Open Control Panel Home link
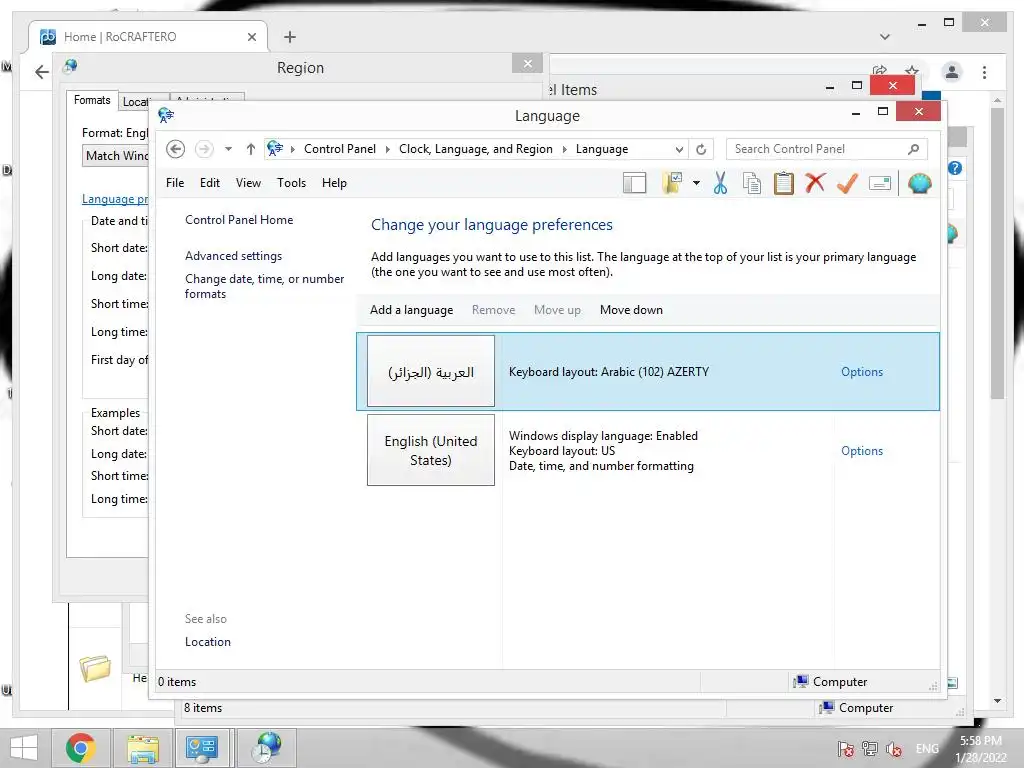The width and height of the screenshot is (1024, 768). click(239, 220)
